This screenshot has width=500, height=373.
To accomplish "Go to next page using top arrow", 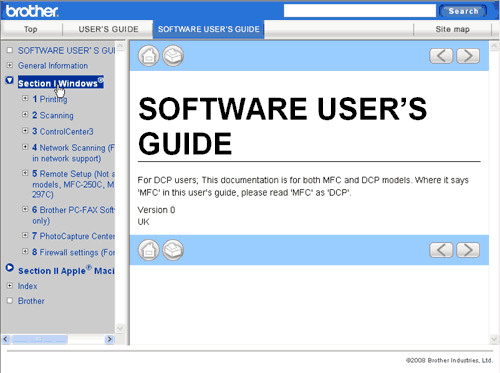I will pos(468,56).
